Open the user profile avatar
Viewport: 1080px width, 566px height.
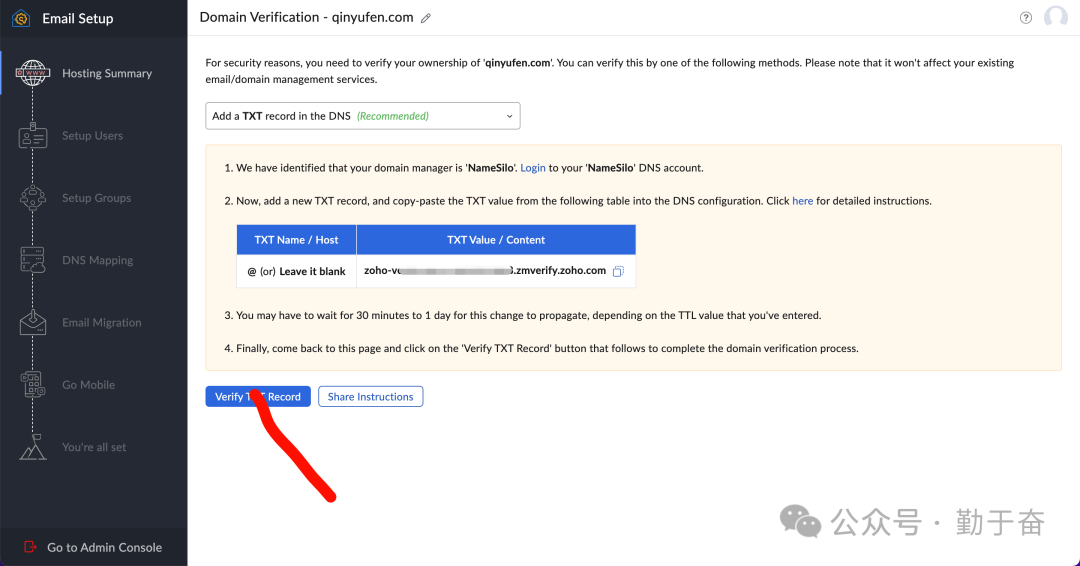[1055, 17]
